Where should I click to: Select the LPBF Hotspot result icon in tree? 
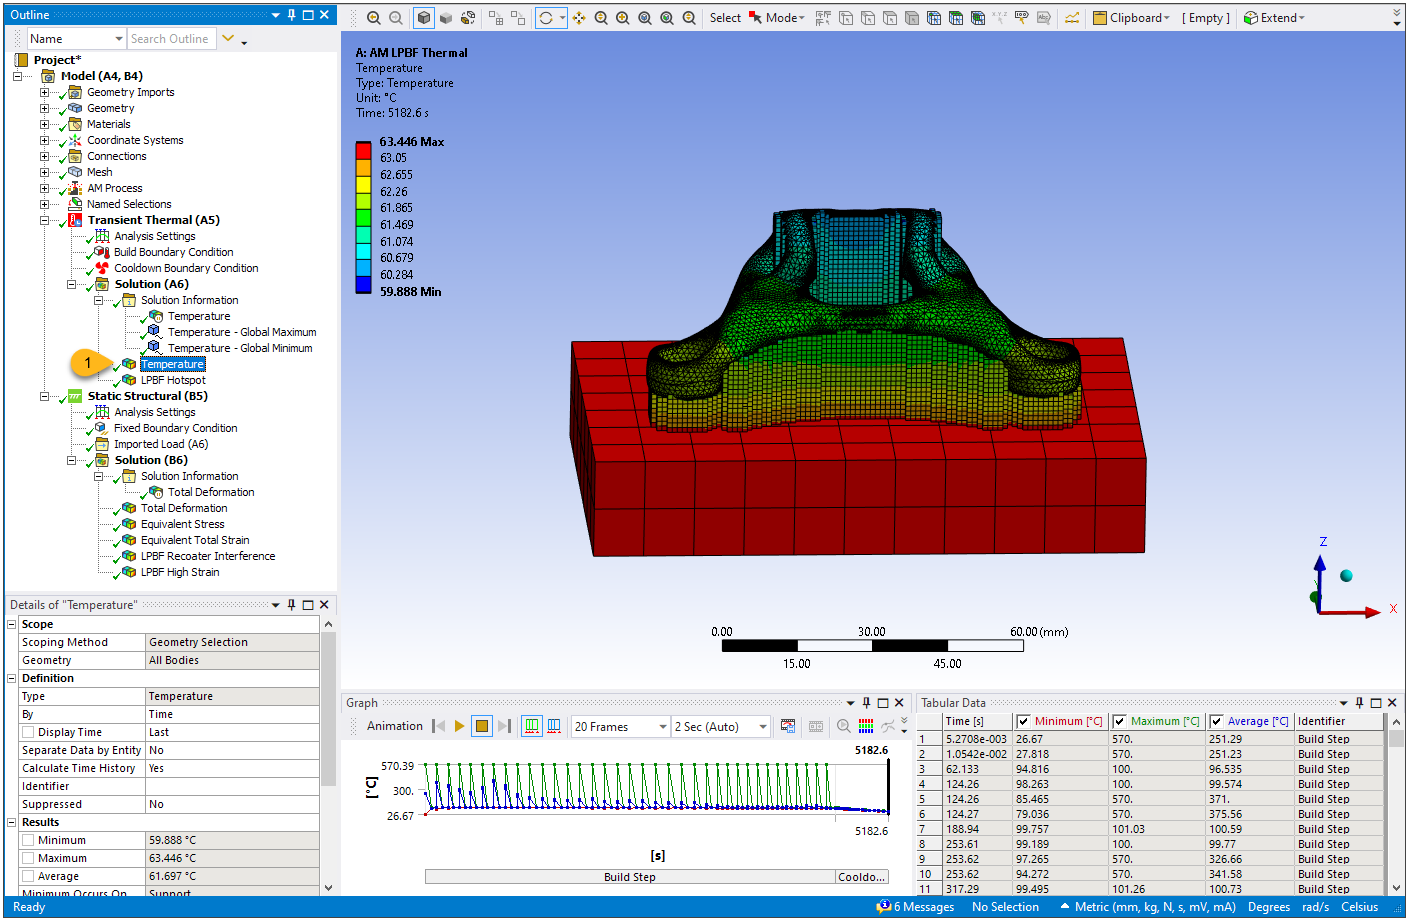pyautogui.click(x=129, y=380)
